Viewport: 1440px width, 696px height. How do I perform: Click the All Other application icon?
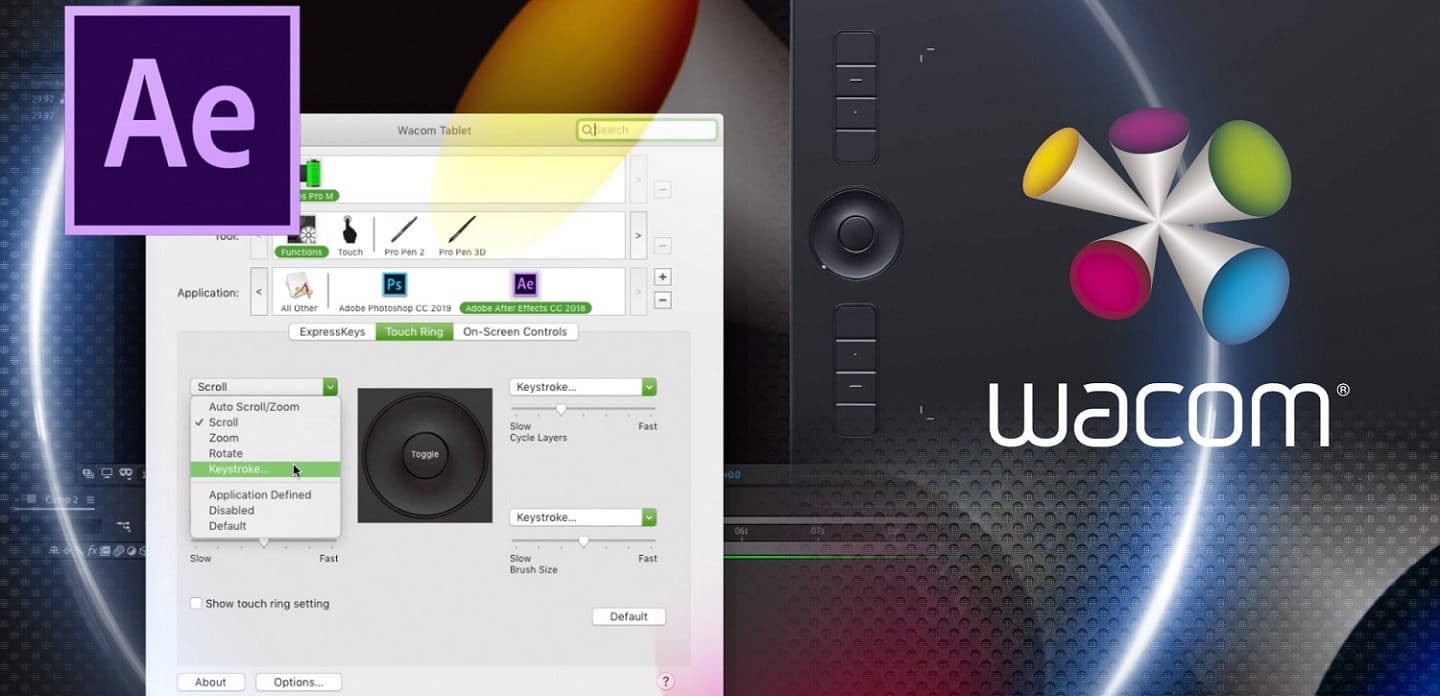point(298,285)
